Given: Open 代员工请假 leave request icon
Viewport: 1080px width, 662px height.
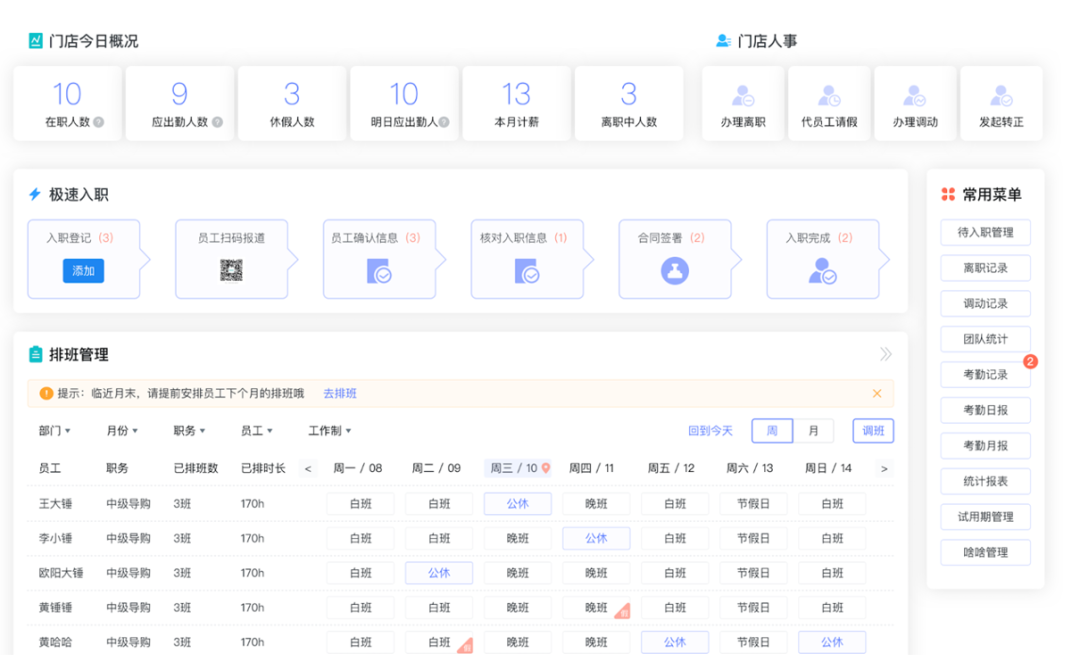Looking at the screenshot, I should tap(829, 96).
